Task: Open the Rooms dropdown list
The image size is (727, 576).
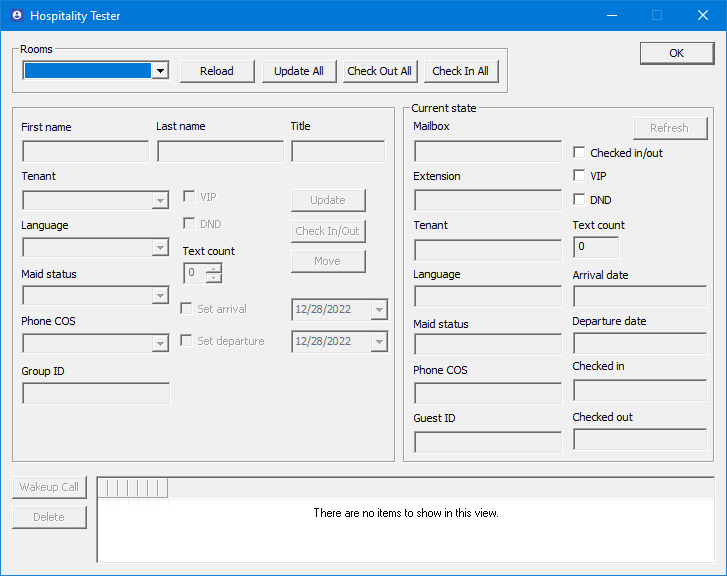Action: coord(159,71)
